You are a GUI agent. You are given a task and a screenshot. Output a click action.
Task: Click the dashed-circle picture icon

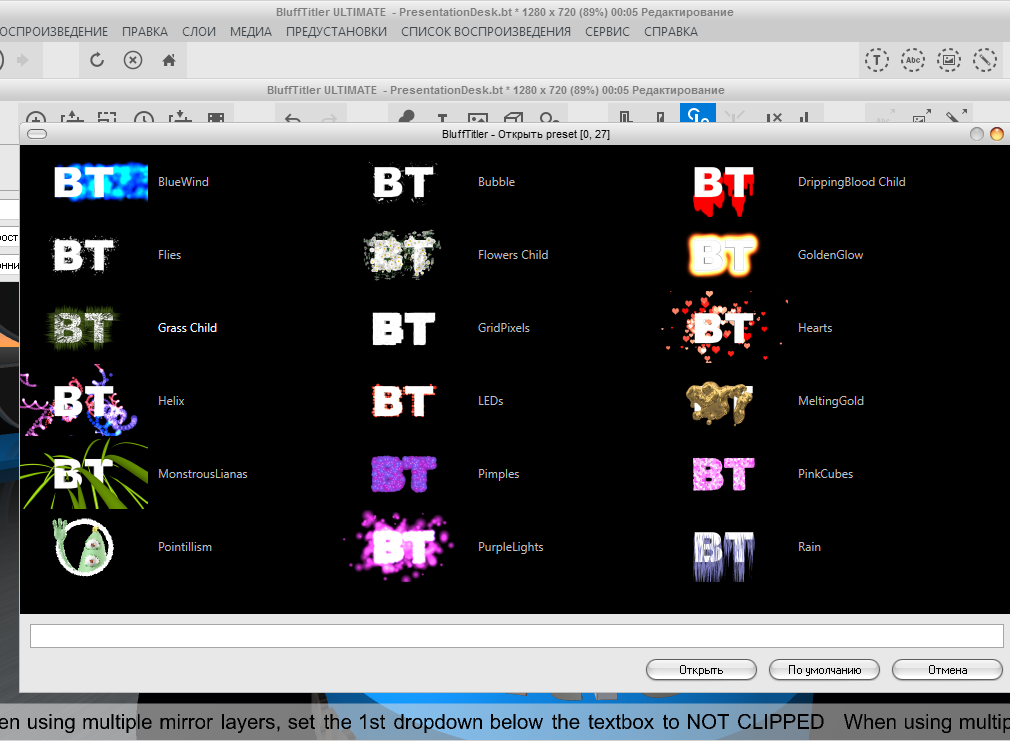coord(948,60)
